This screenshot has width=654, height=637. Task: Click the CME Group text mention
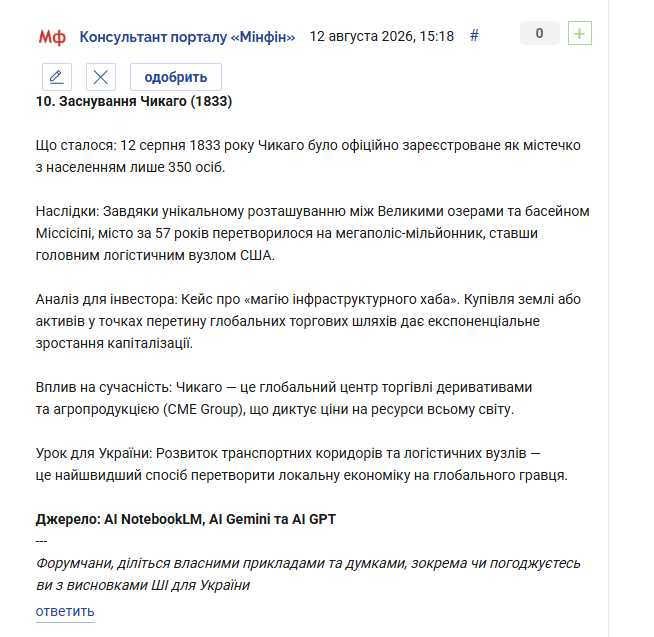coord(204,409)
